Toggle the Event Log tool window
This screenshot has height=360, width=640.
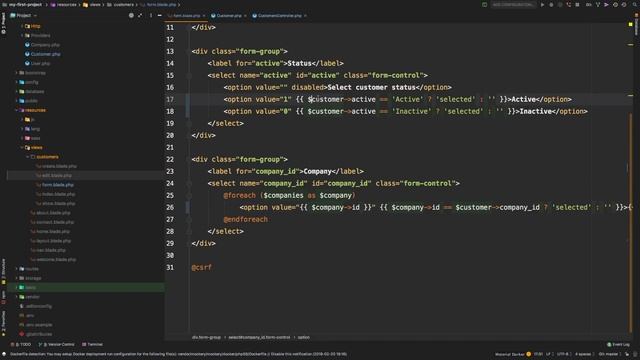(618, 344)
